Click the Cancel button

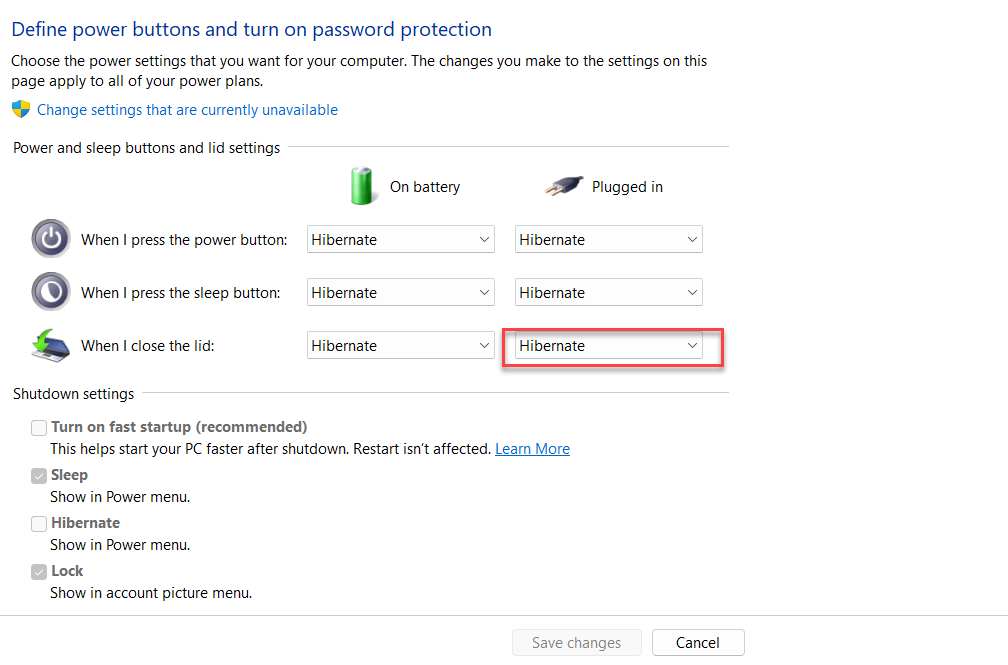698,642
